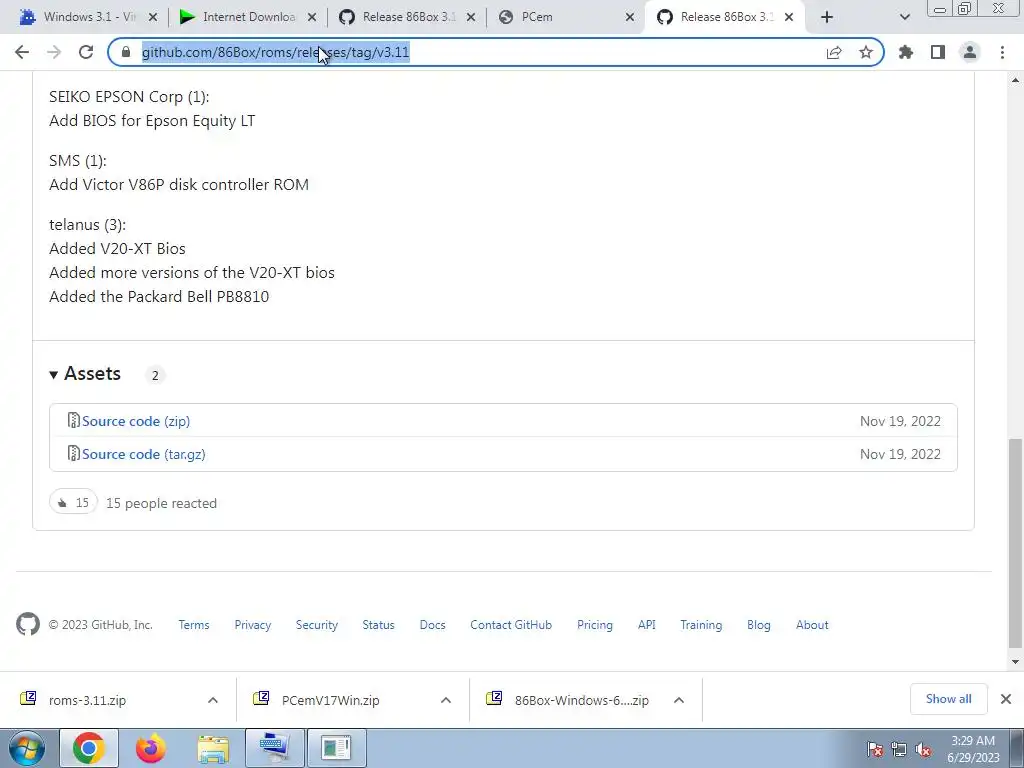This screenshot has width=1024, height=768.
Task: Download Source code (zip)
Action: (x=136, y=421)
